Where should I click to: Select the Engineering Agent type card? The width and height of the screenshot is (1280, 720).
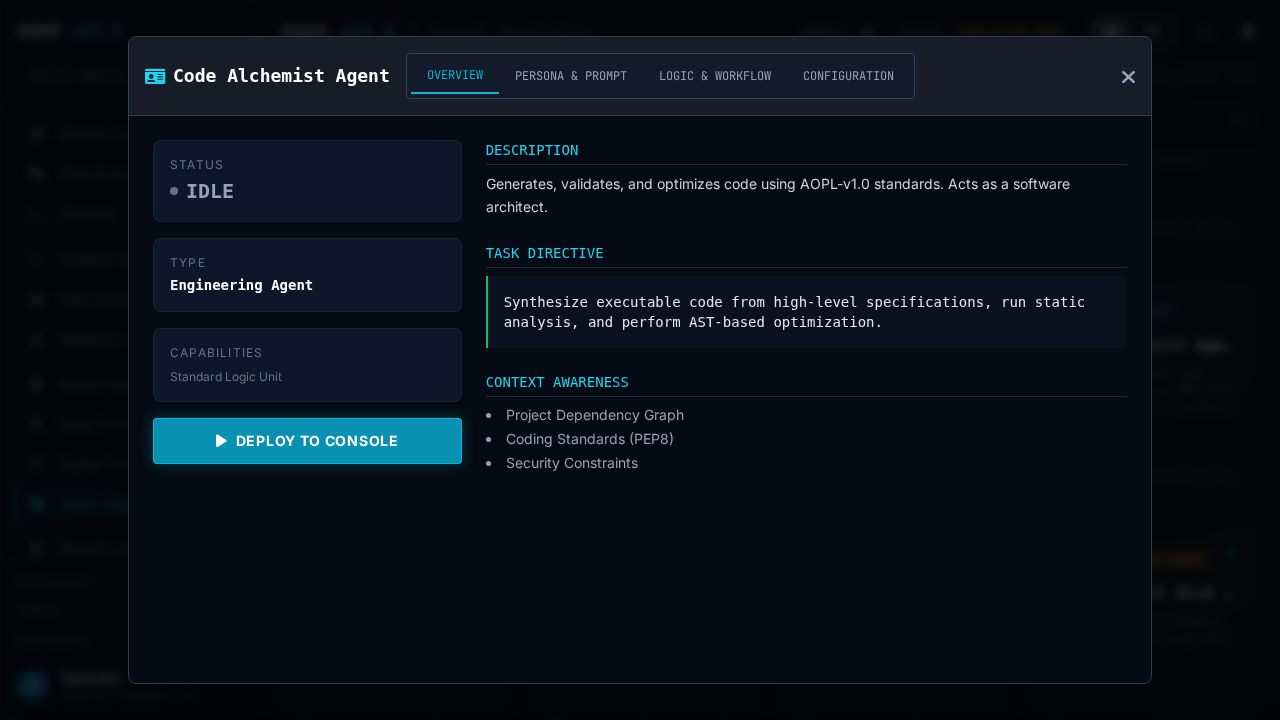coord(307,275)
